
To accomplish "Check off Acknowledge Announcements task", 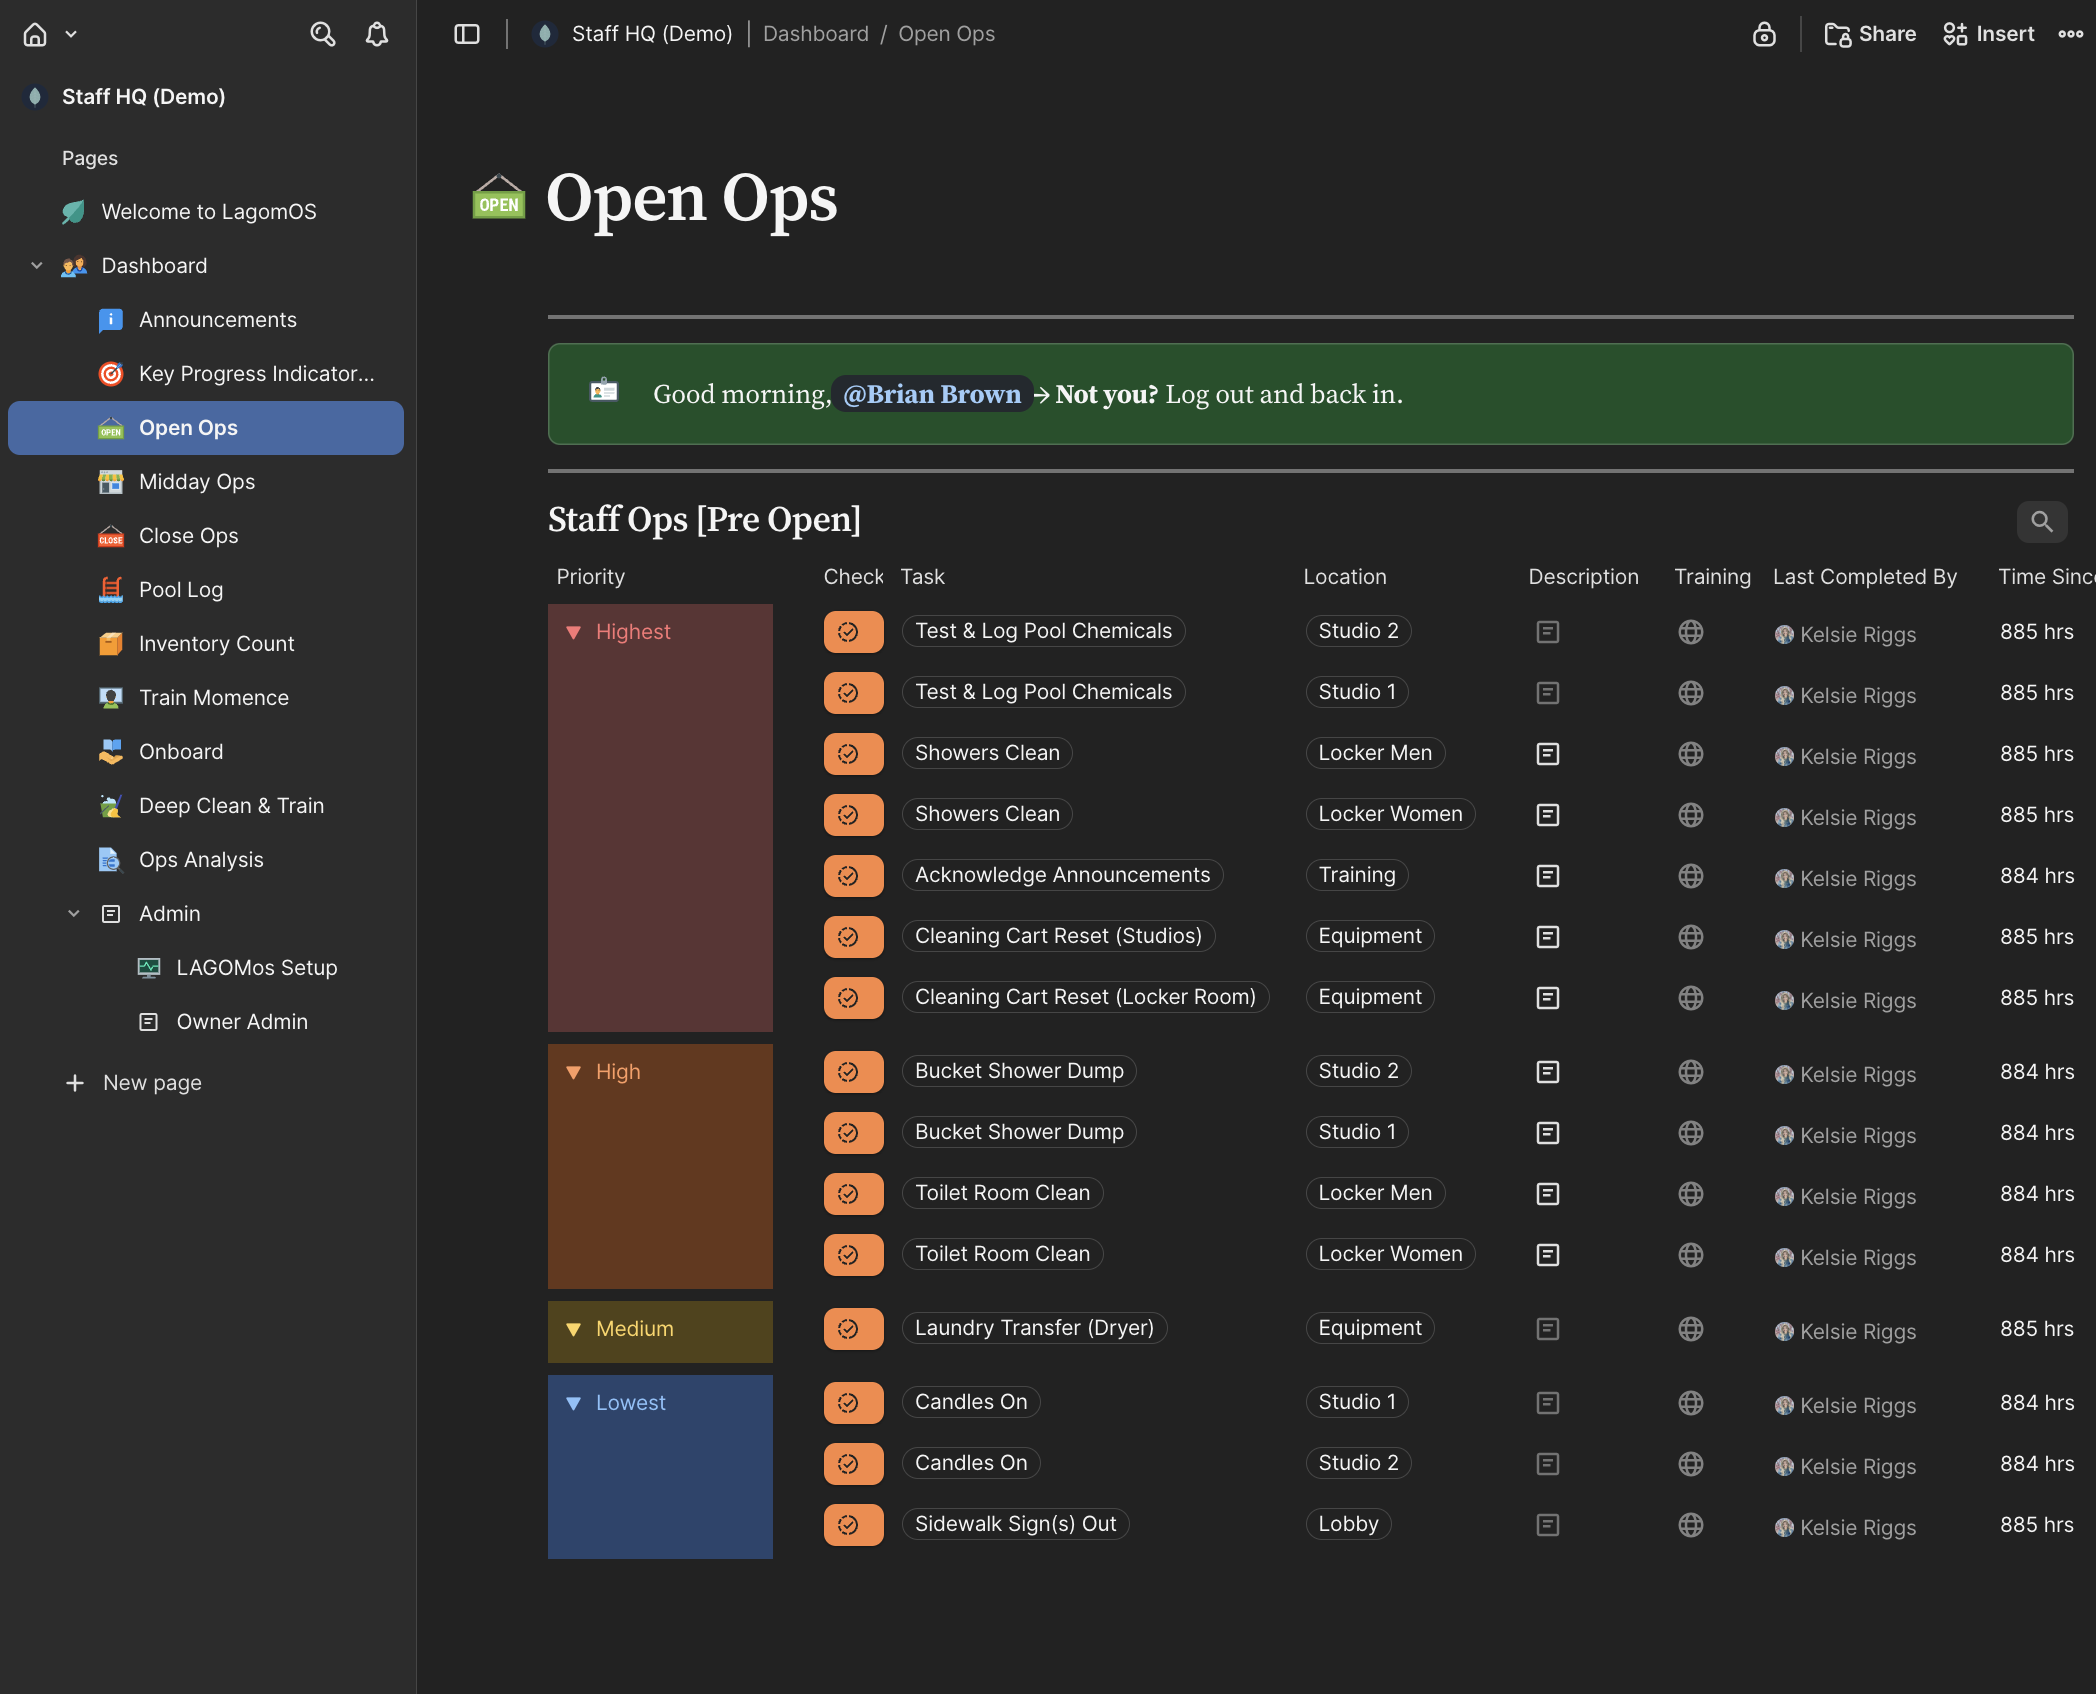I will point(854,876).
